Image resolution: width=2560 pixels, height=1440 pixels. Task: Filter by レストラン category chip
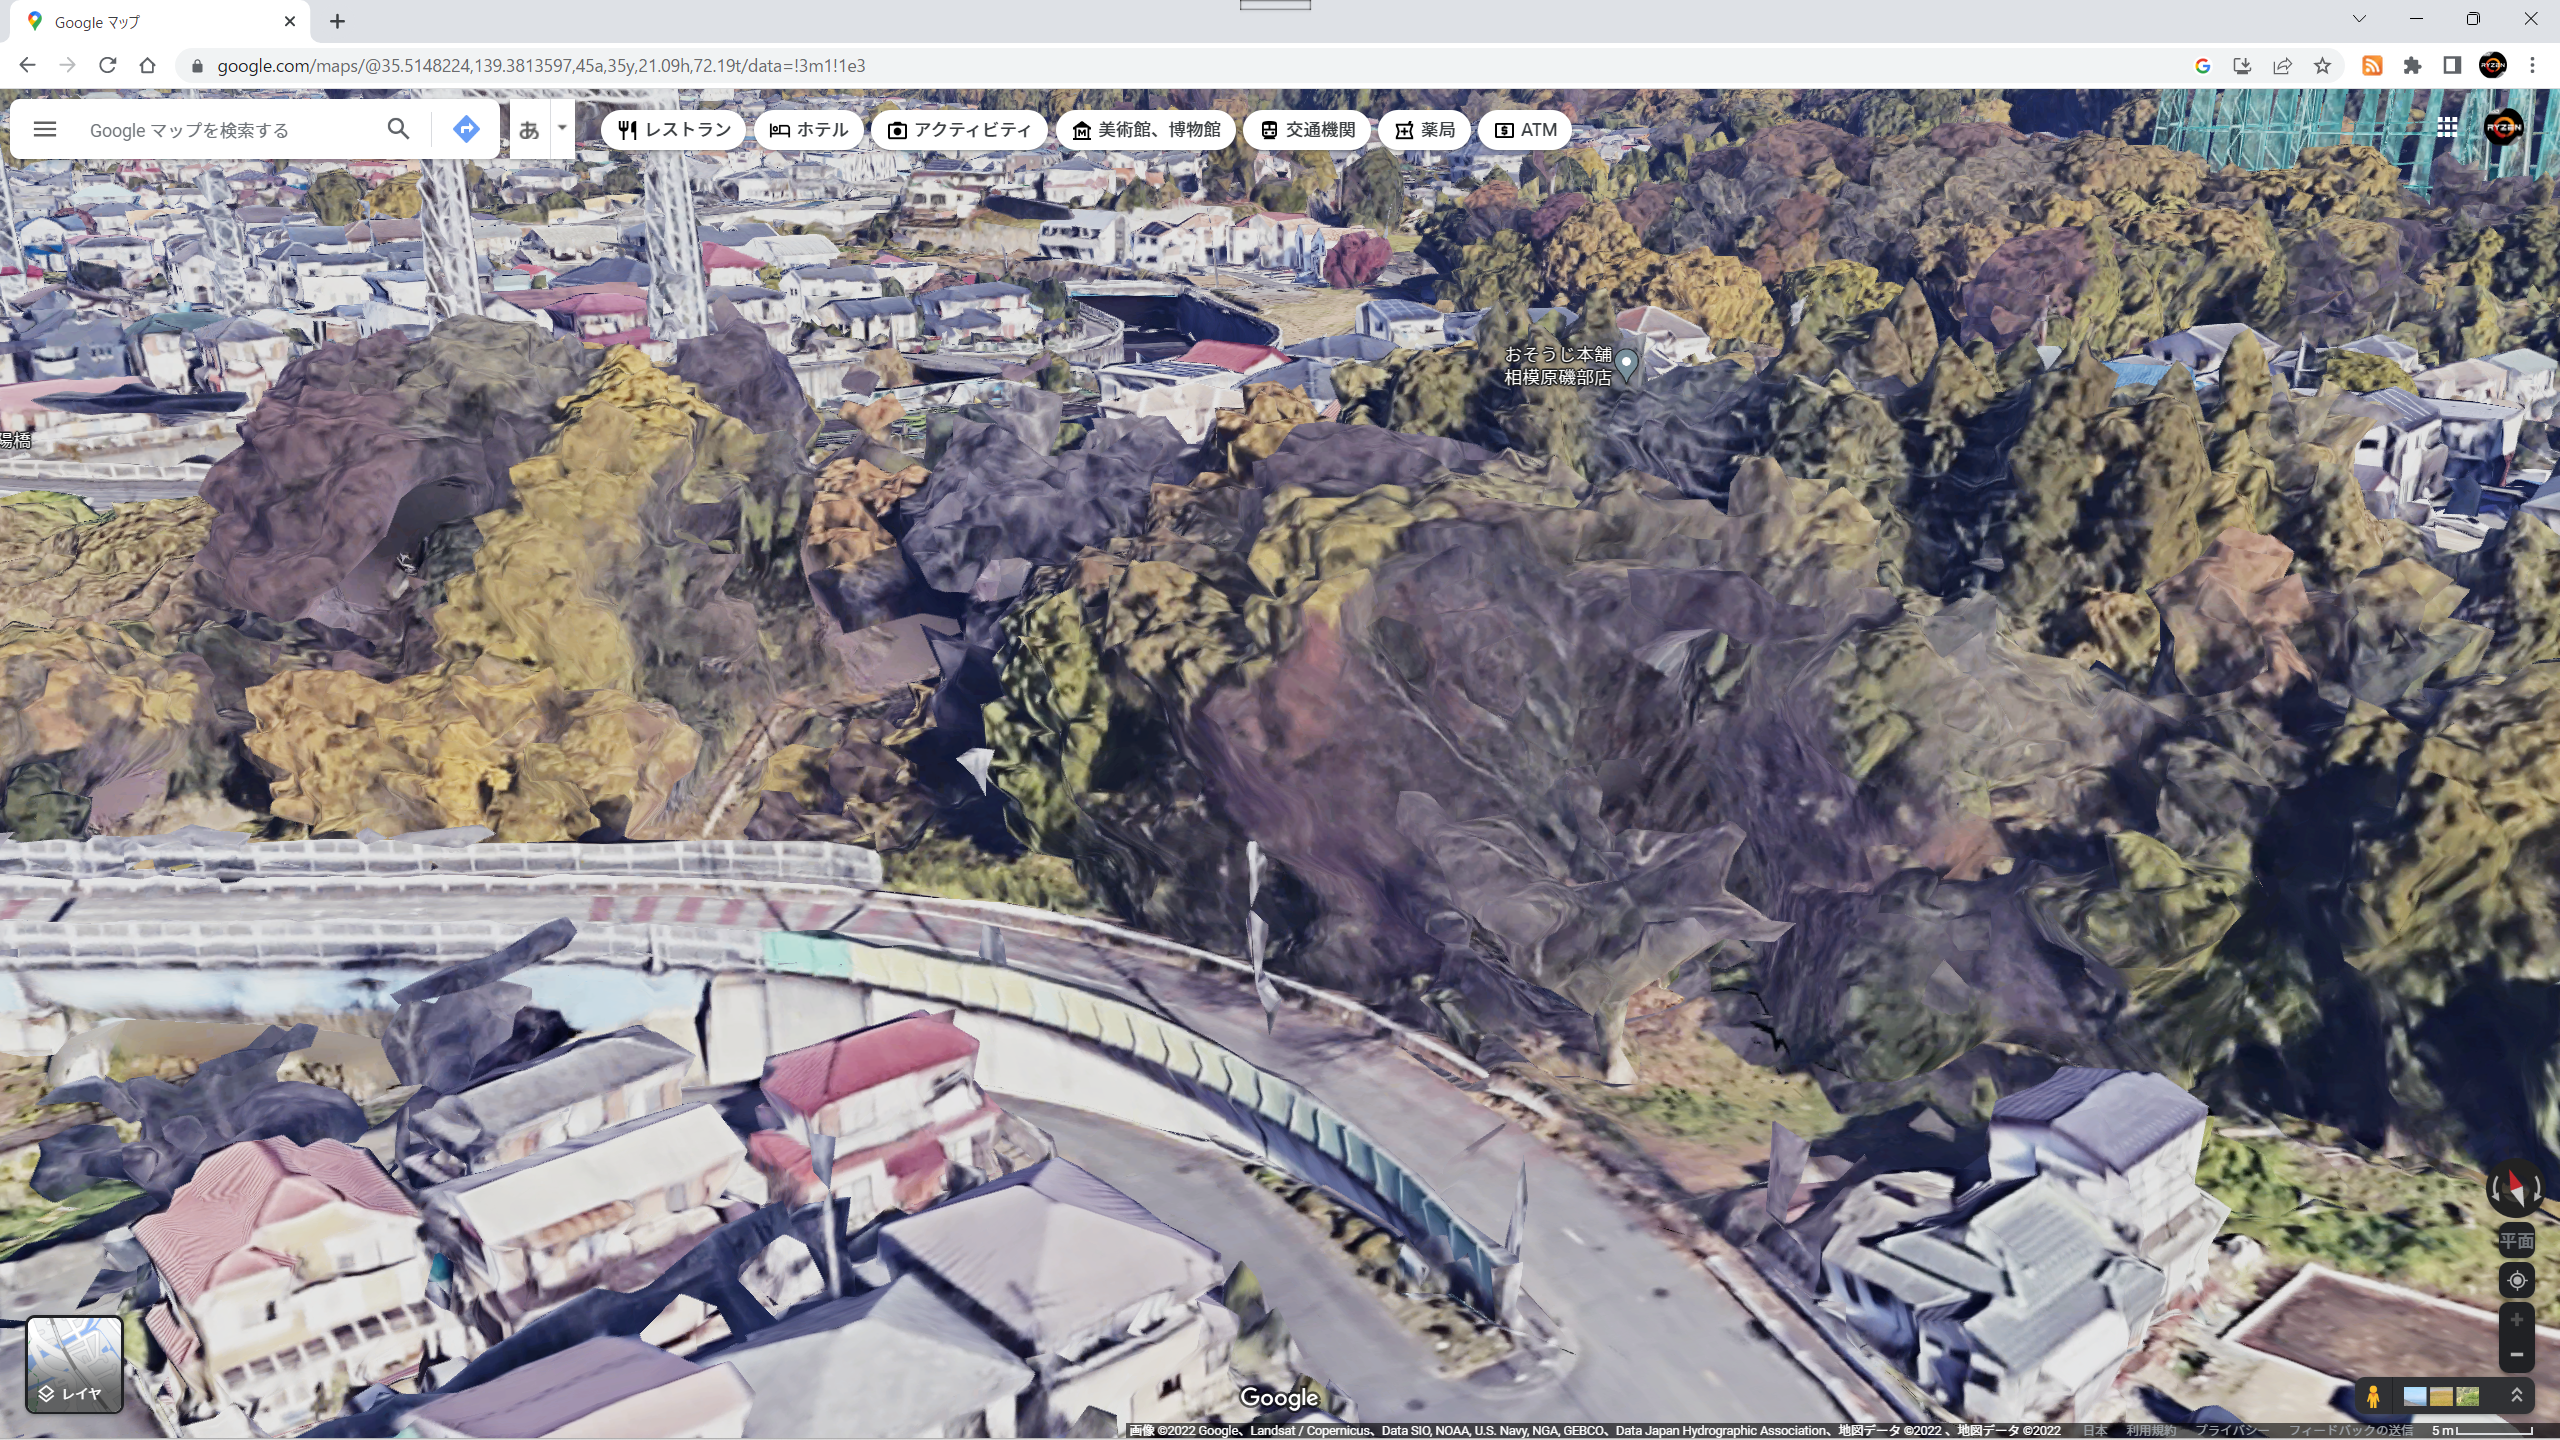tap(673, 130)
